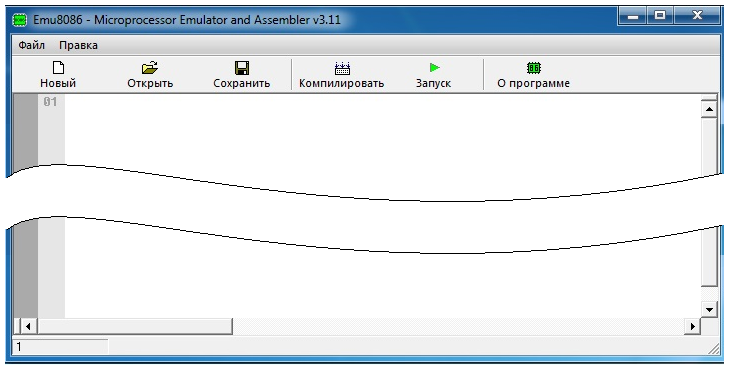This screenshot has height=369, width=731.
Task: Click the vertical scrollbar down arrow
Action: [709, 309]
